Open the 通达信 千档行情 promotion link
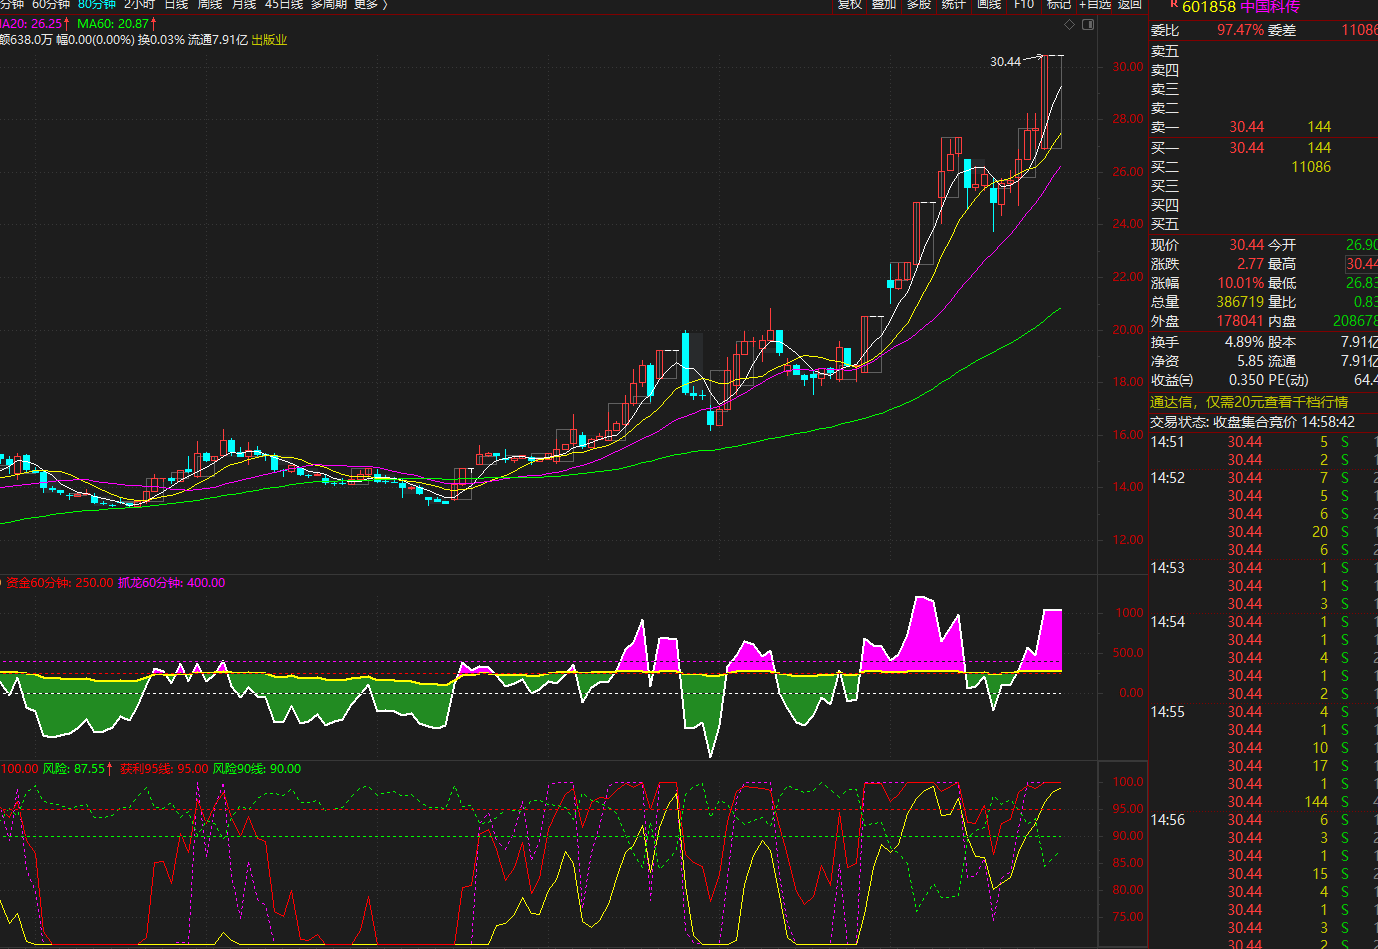Screen dimensions: 1378x949 (1249, 402)
